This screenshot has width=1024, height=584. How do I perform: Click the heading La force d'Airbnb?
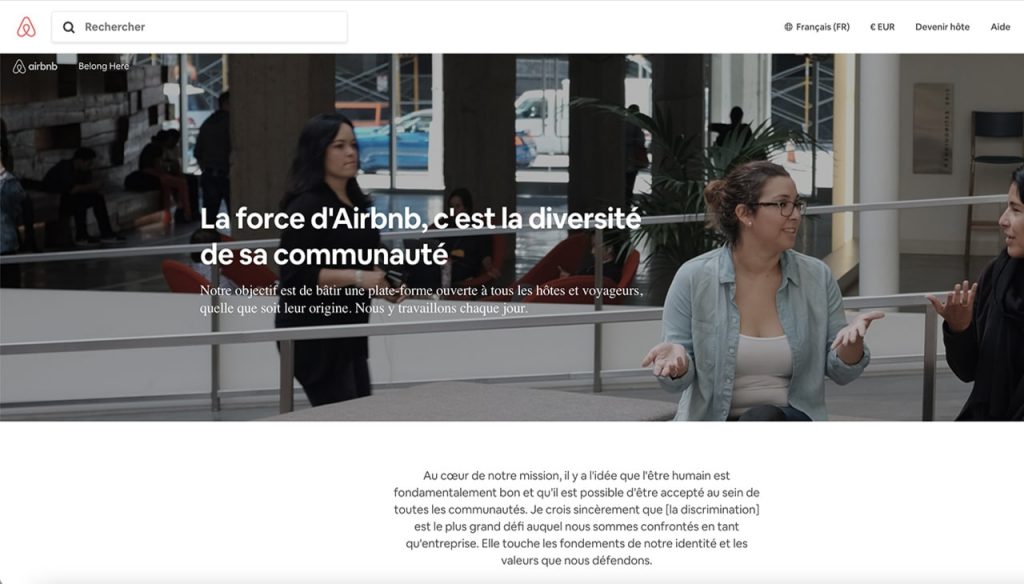coord(420,236)
